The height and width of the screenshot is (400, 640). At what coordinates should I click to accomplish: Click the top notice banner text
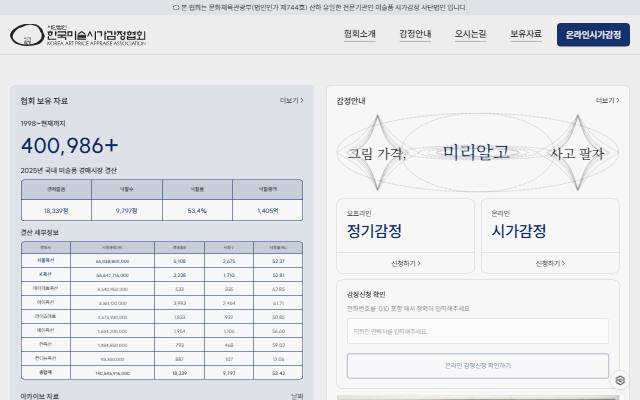tap(320, 7)
